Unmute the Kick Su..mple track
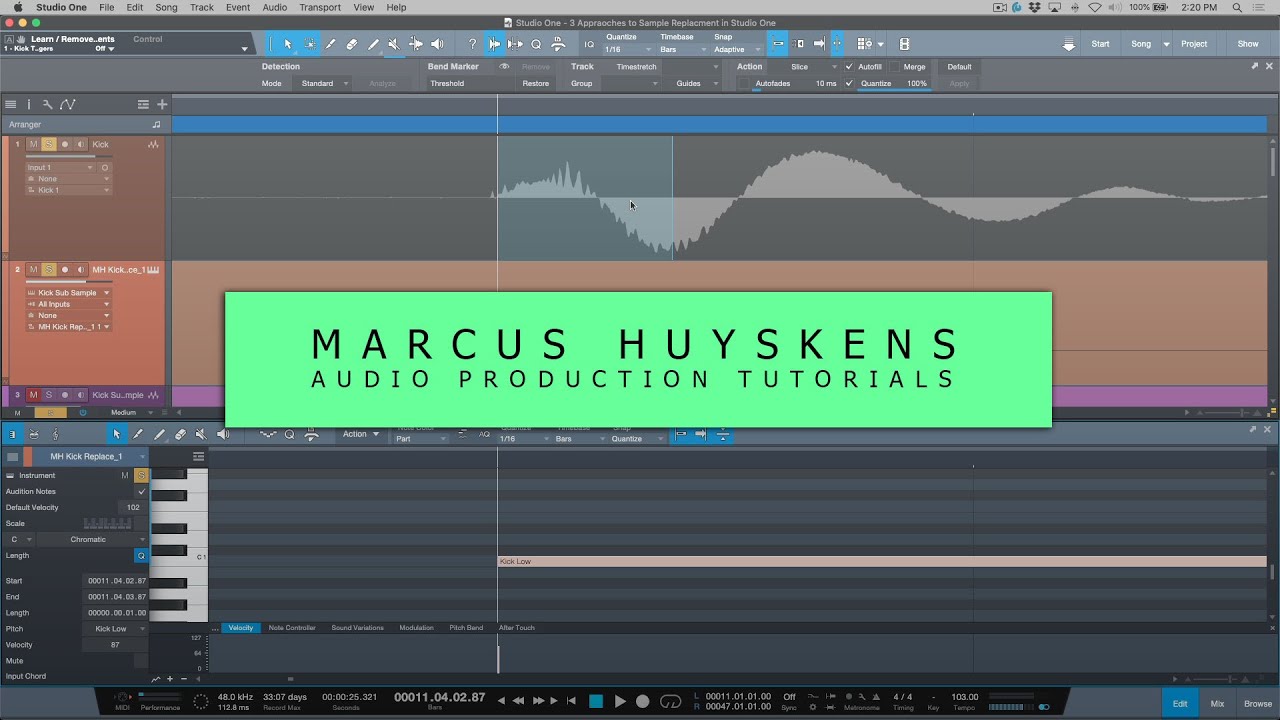 (33, 395)
